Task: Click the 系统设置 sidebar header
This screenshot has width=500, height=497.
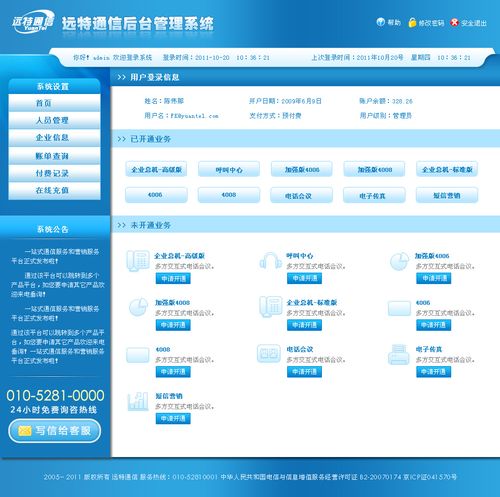Action: coord(54,86)
